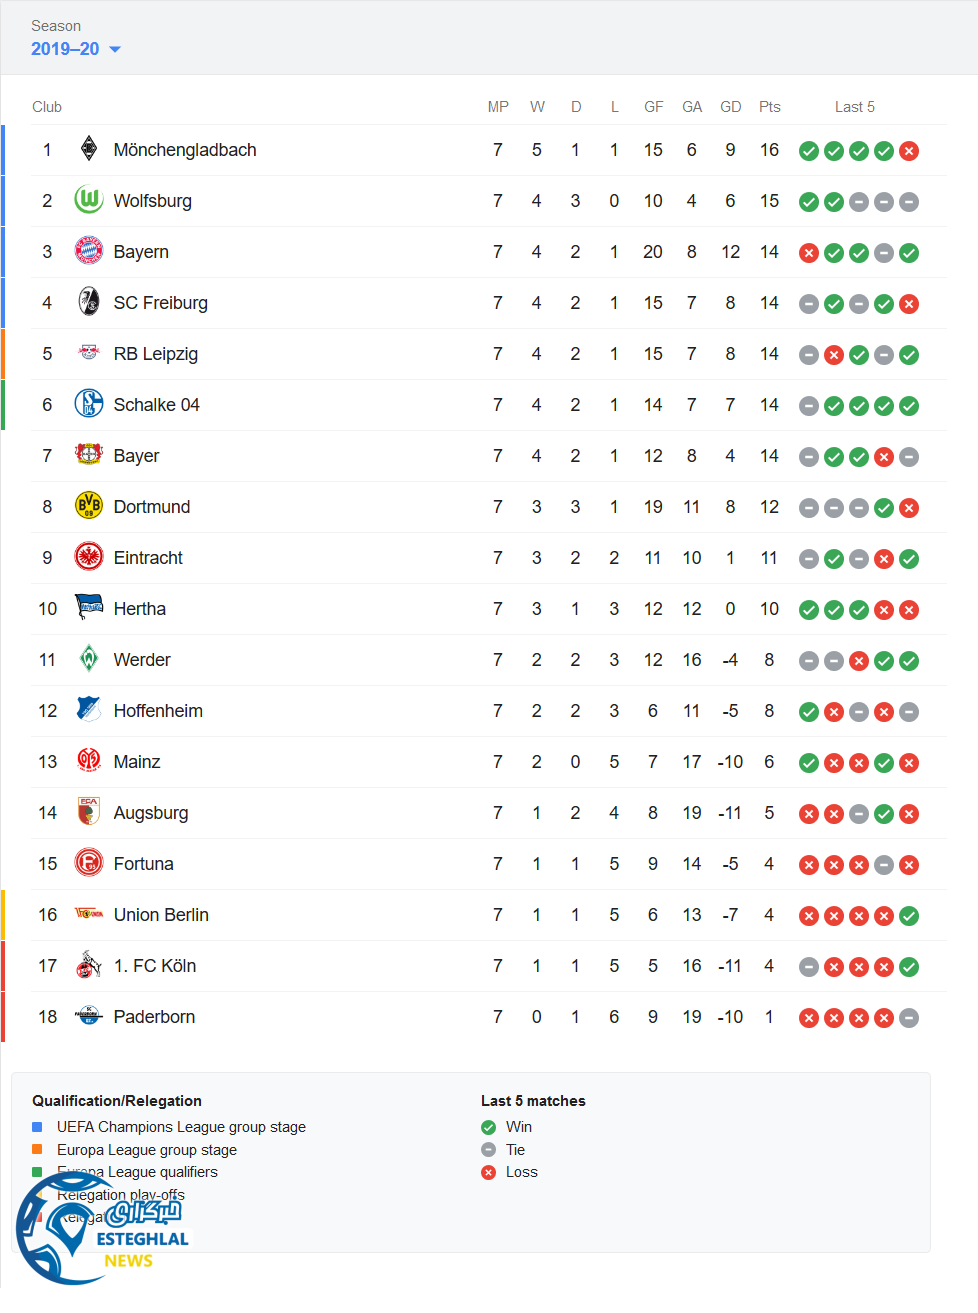Open the Union Berlin team link

pyautogui.click(x=161, y=915)
